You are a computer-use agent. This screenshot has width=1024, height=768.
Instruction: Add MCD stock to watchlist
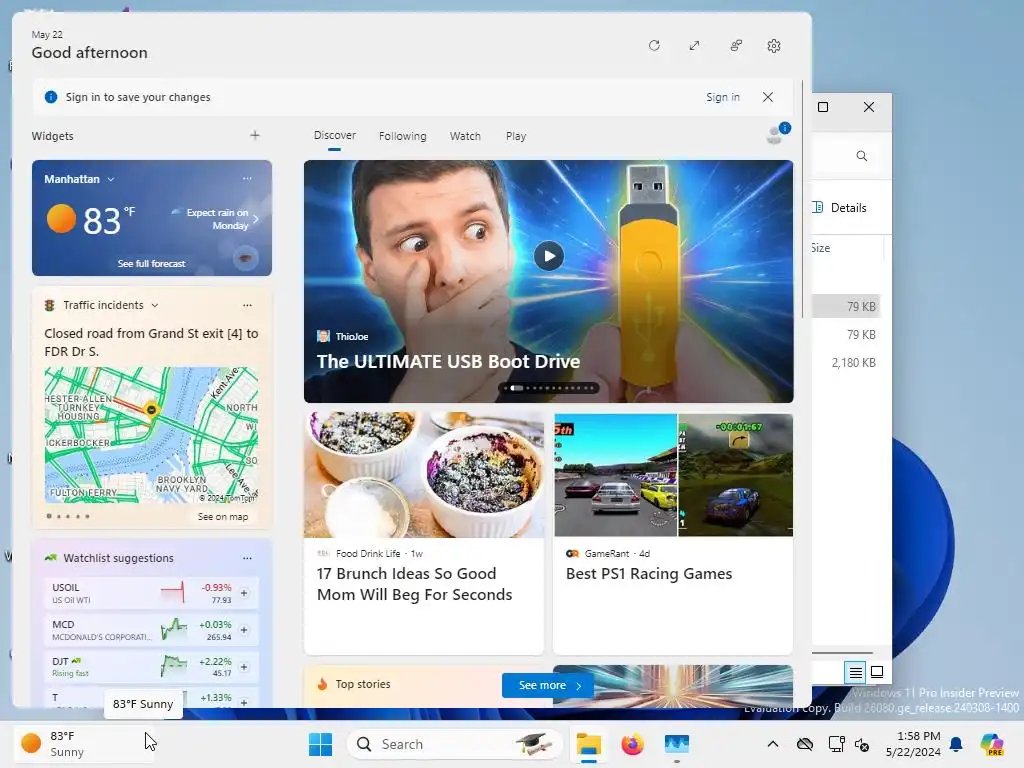click(x=244, y=630)
